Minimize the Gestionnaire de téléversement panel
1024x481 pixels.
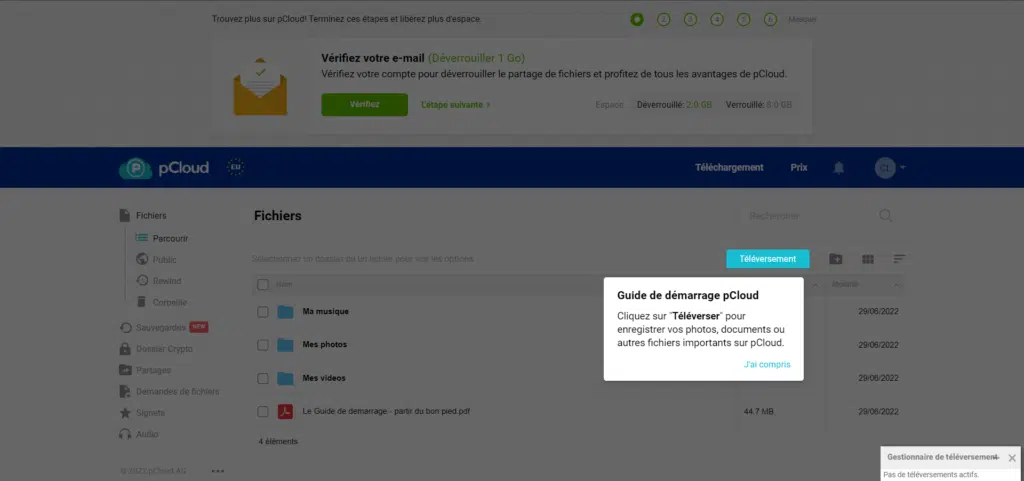(995, 458)
